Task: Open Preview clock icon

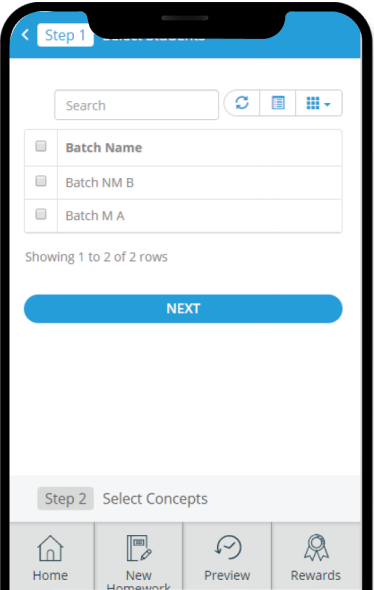Action: point(228,547)
